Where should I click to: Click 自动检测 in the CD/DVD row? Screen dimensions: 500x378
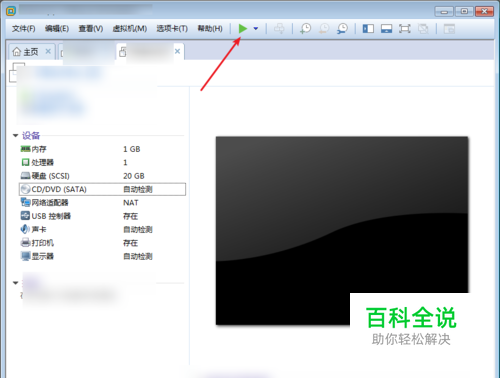(x=138, y=189)
